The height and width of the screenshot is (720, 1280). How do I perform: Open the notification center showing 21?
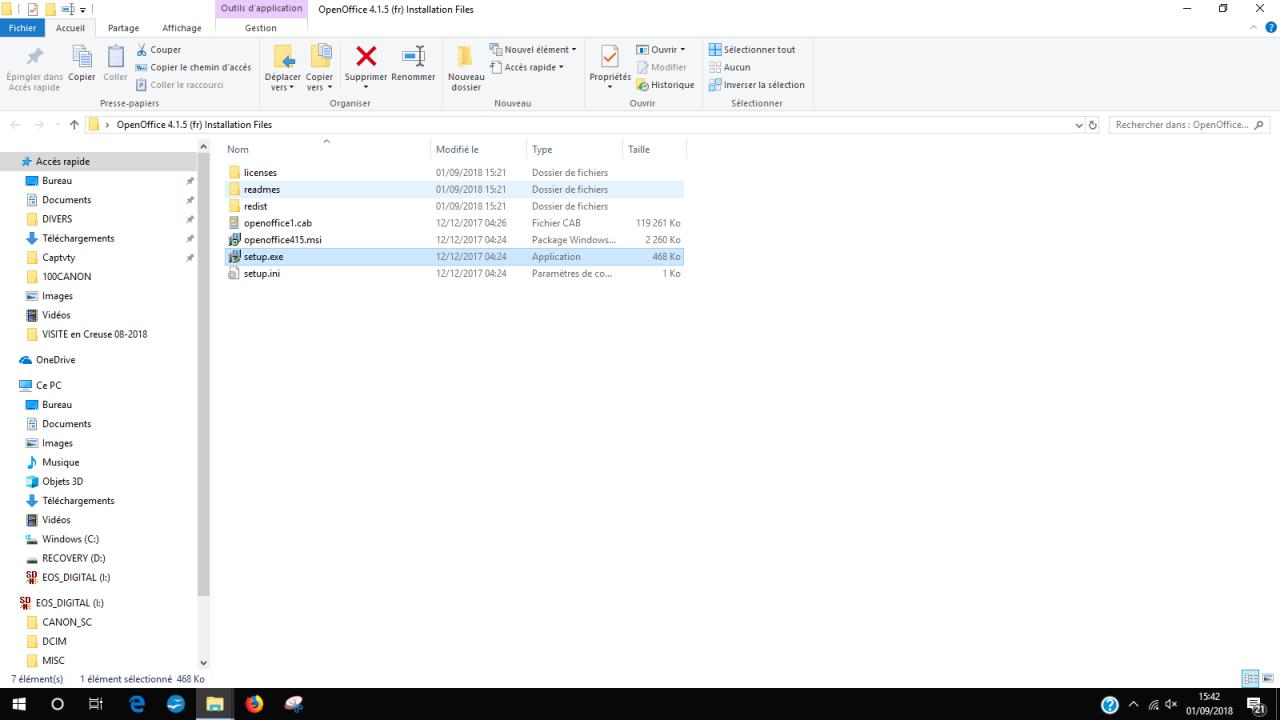tap(1257, 705)
